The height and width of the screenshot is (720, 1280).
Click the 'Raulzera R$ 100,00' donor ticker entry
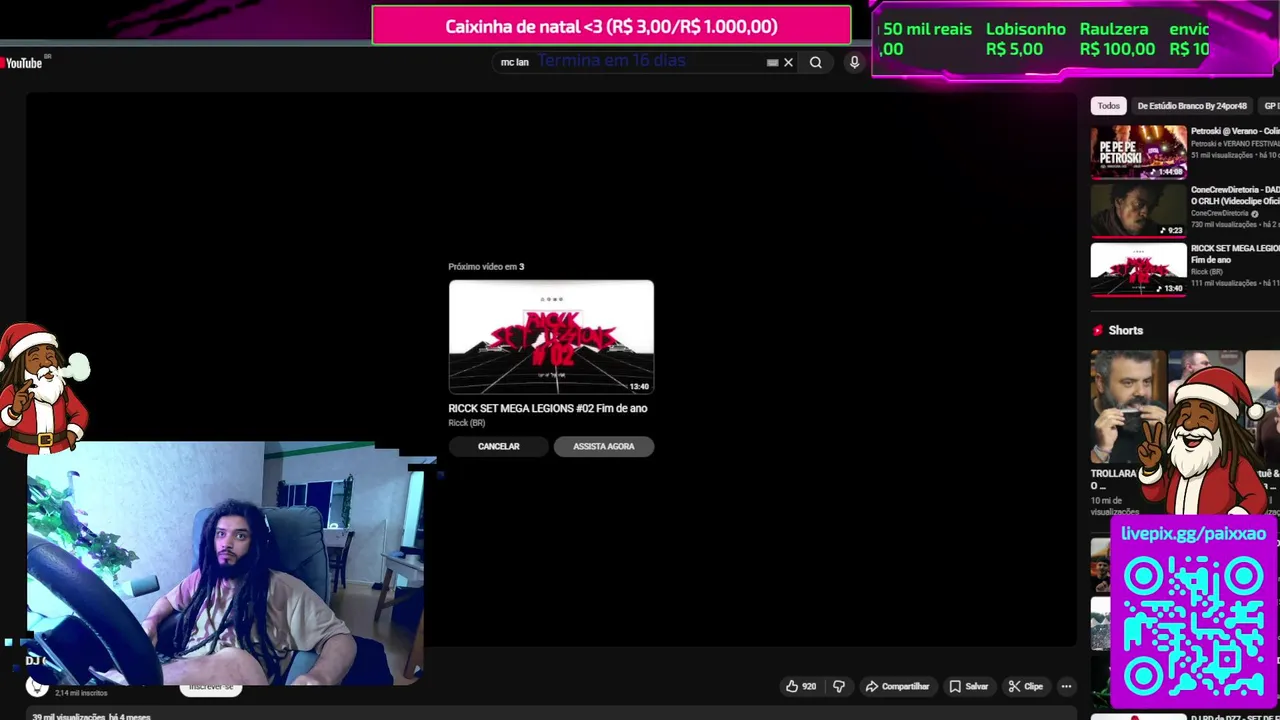1117,39
